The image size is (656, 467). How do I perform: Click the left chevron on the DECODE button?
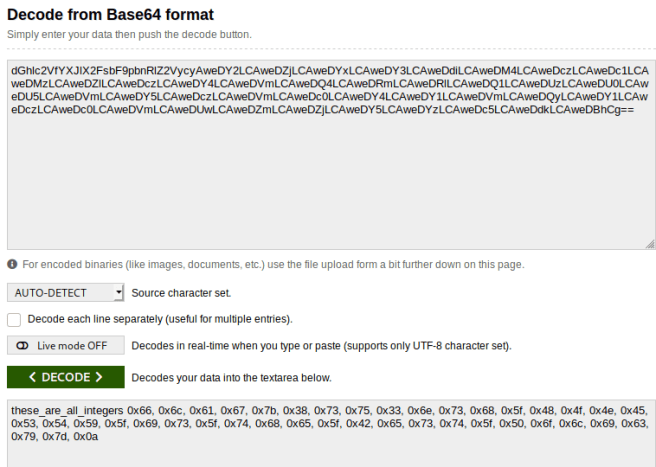coord(33,377)
